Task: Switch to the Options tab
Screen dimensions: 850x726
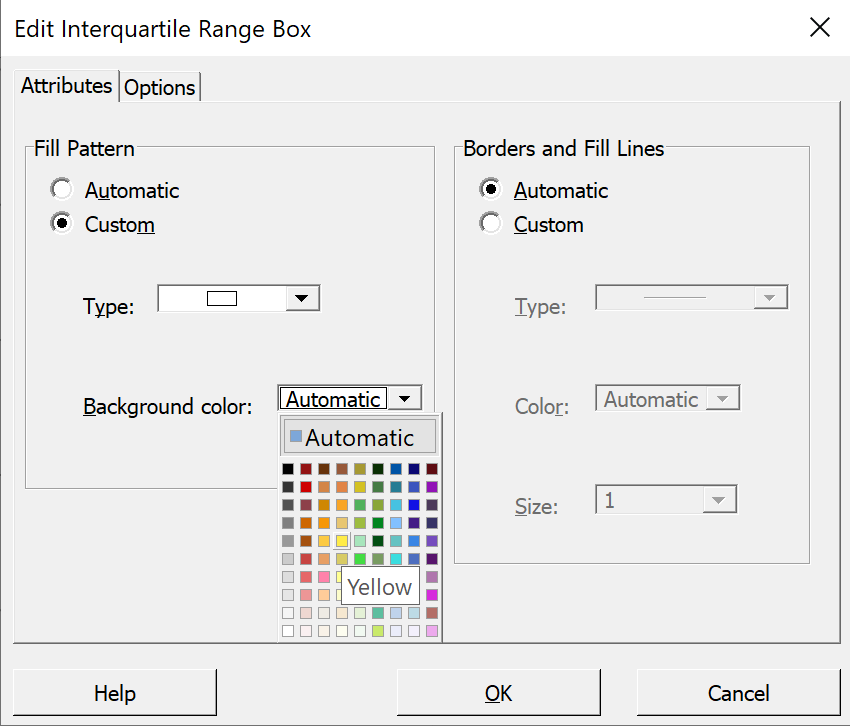Action: click(159, 87)
